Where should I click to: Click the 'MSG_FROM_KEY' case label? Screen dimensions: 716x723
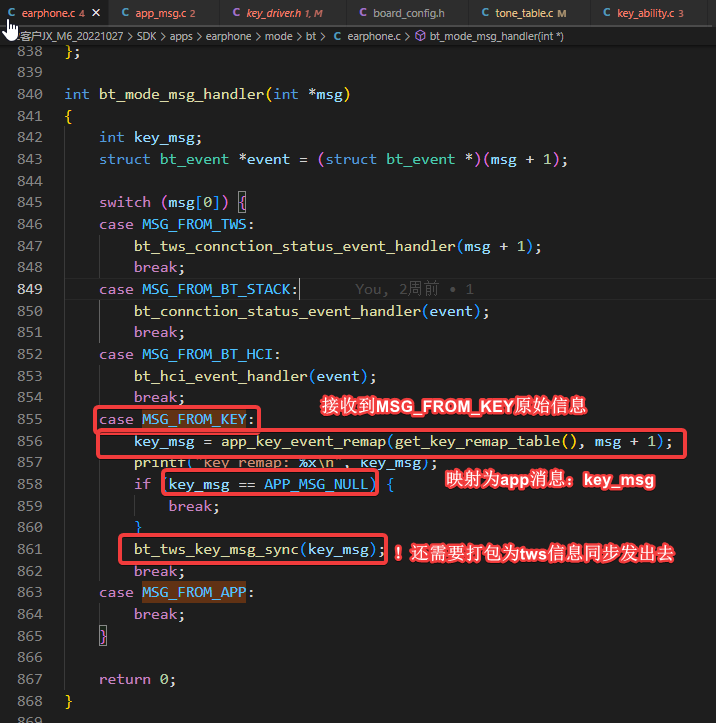194,419
